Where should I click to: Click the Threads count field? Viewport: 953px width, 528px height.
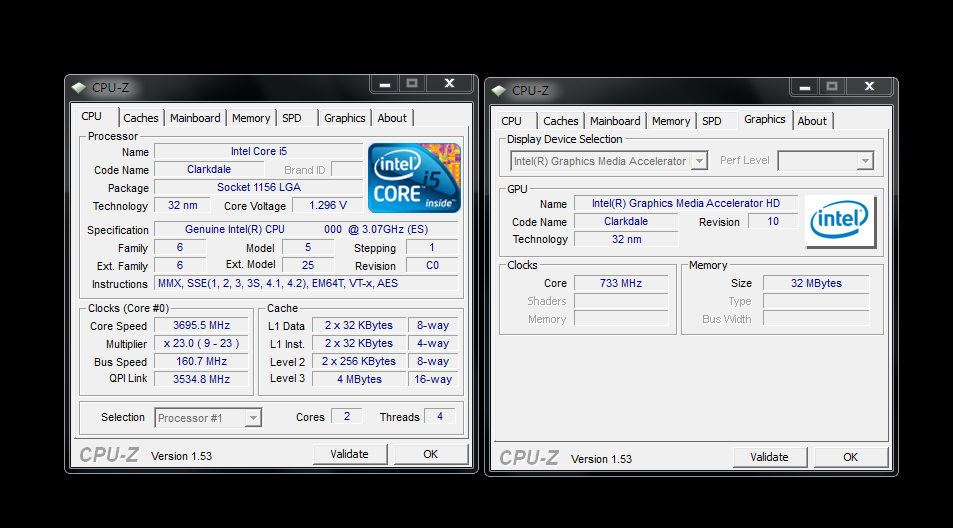[440, 416]
